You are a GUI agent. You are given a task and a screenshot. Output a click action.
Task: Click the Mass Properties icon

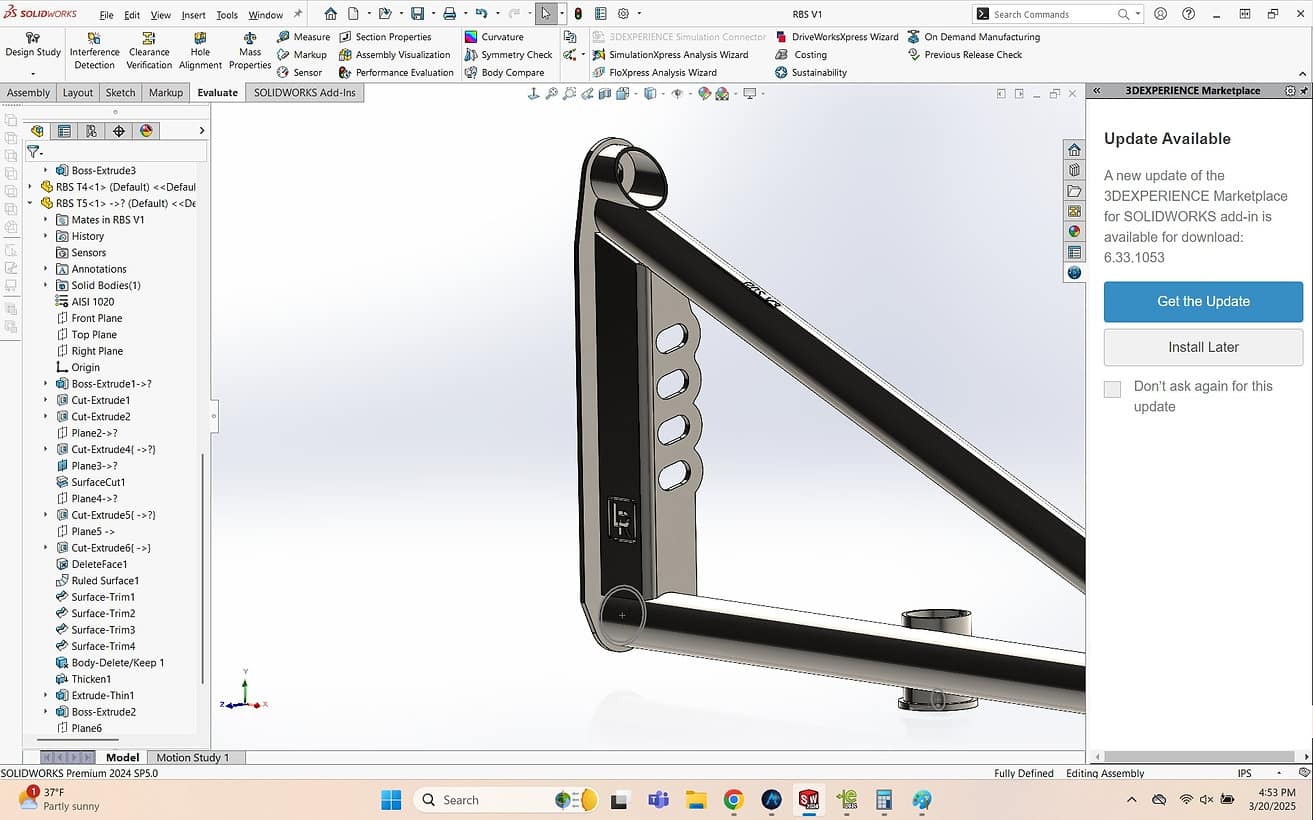250,51
